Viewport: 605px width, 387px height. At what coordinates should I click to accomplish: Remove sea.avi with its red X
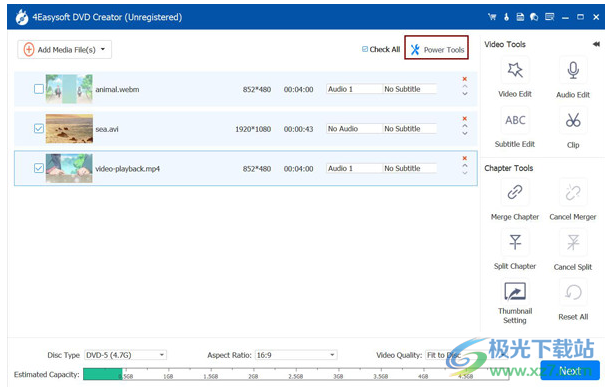(465, 118)
